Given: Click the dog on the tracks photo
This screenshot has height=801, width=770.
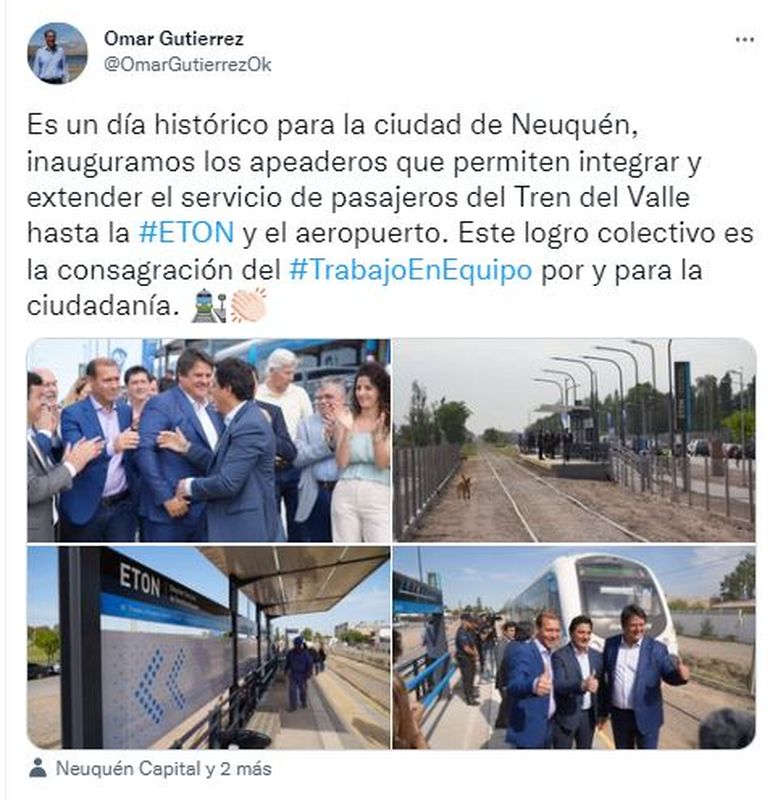Looking at the screenshot, I should [464, 487].
